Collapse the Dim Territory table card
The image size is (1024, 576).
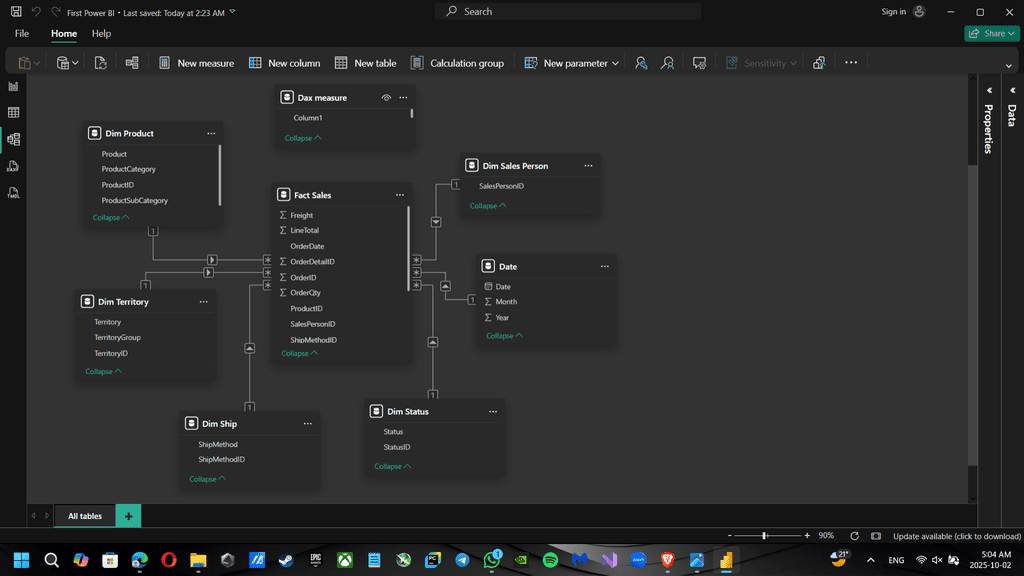(104, 371)
